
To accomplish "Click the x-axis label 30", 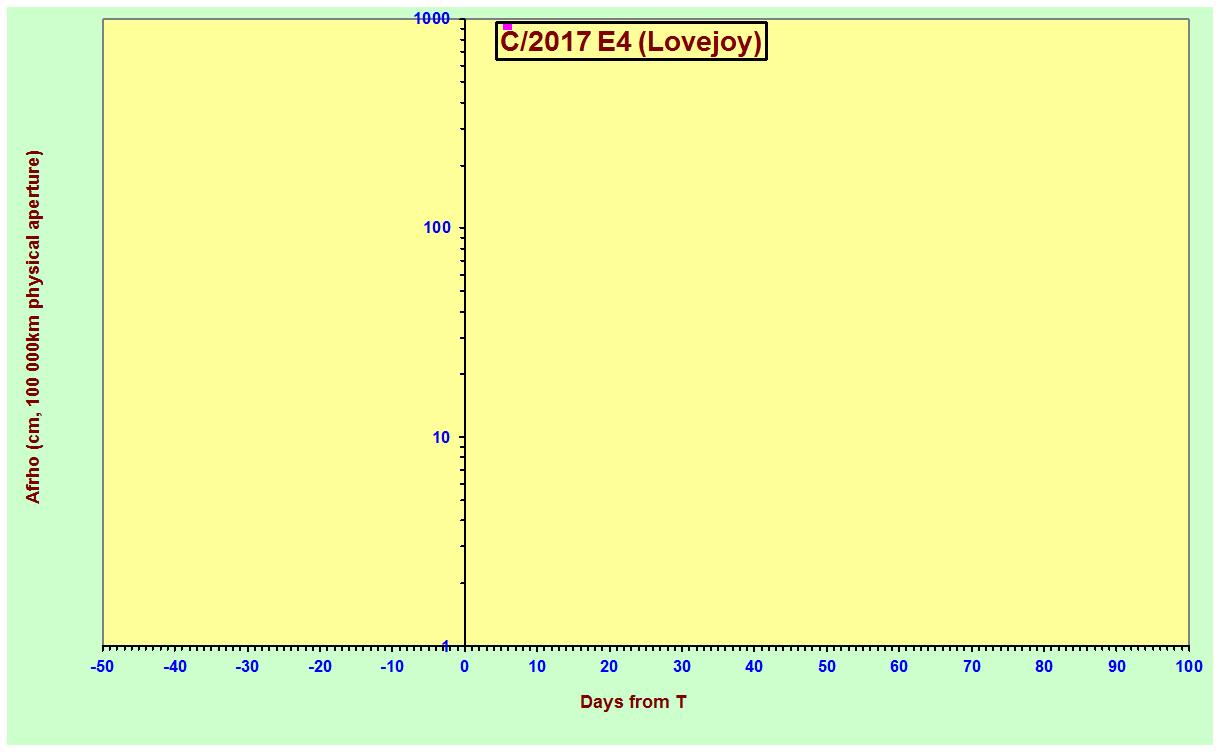I will 682,666.
